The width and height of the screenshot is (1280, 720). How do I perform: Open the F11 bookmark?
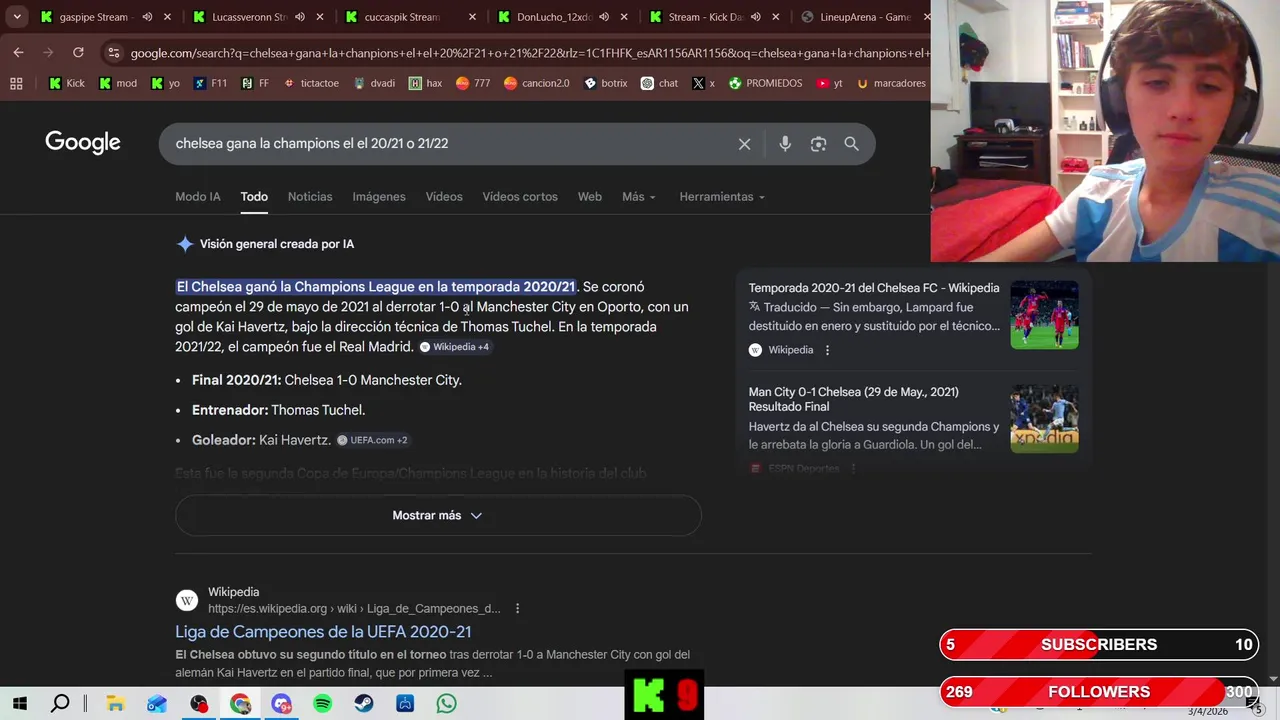pyautogui.click(x=211, y=83)
